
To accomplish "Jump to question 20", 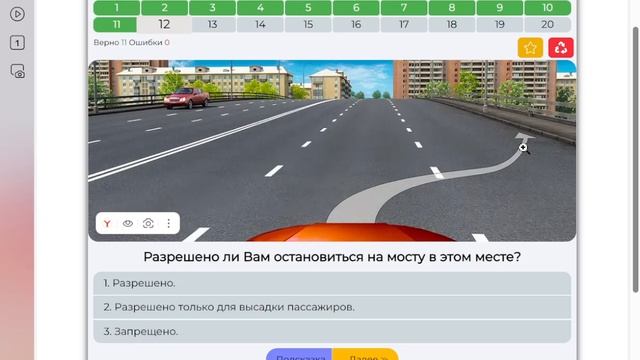I will coord(548,24).
